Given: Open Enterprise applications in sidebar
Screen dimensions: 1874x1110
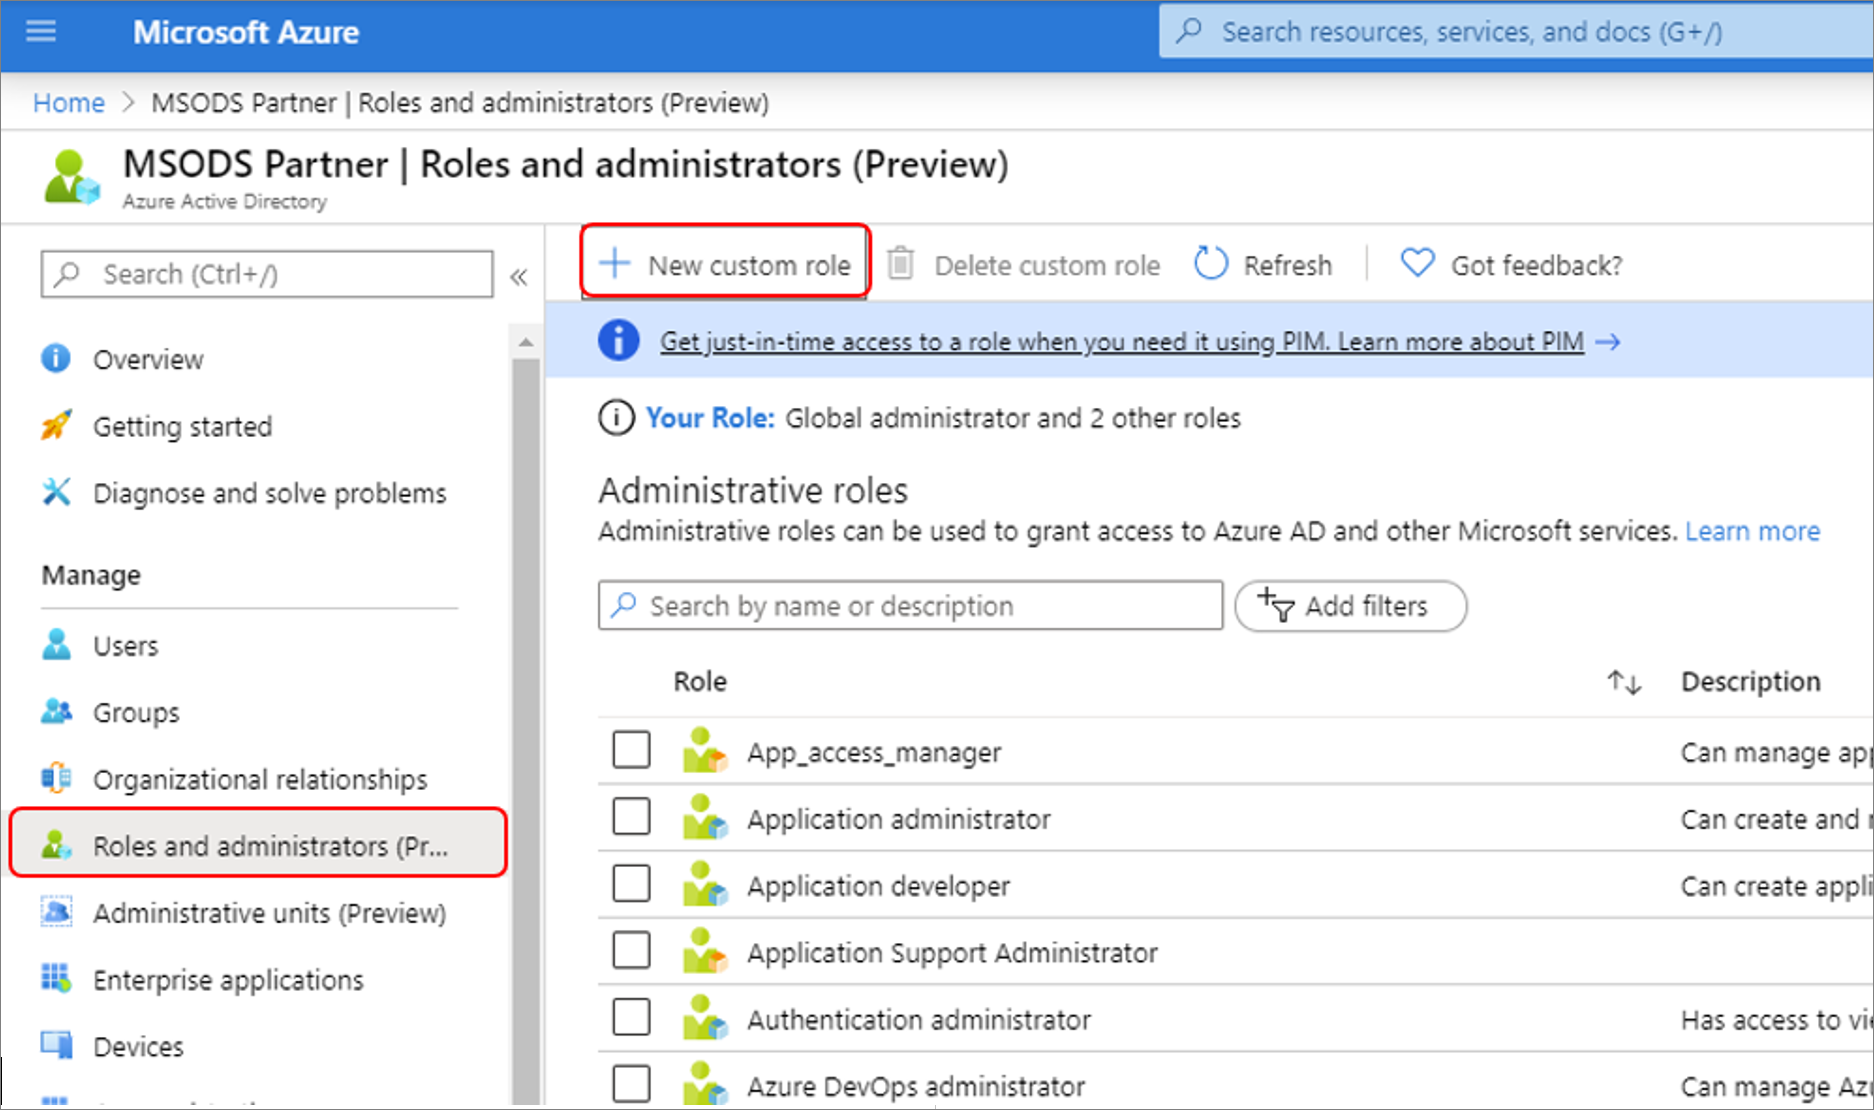Looking at the screenshot, I should pyautogui.click(x=228, y=980).
